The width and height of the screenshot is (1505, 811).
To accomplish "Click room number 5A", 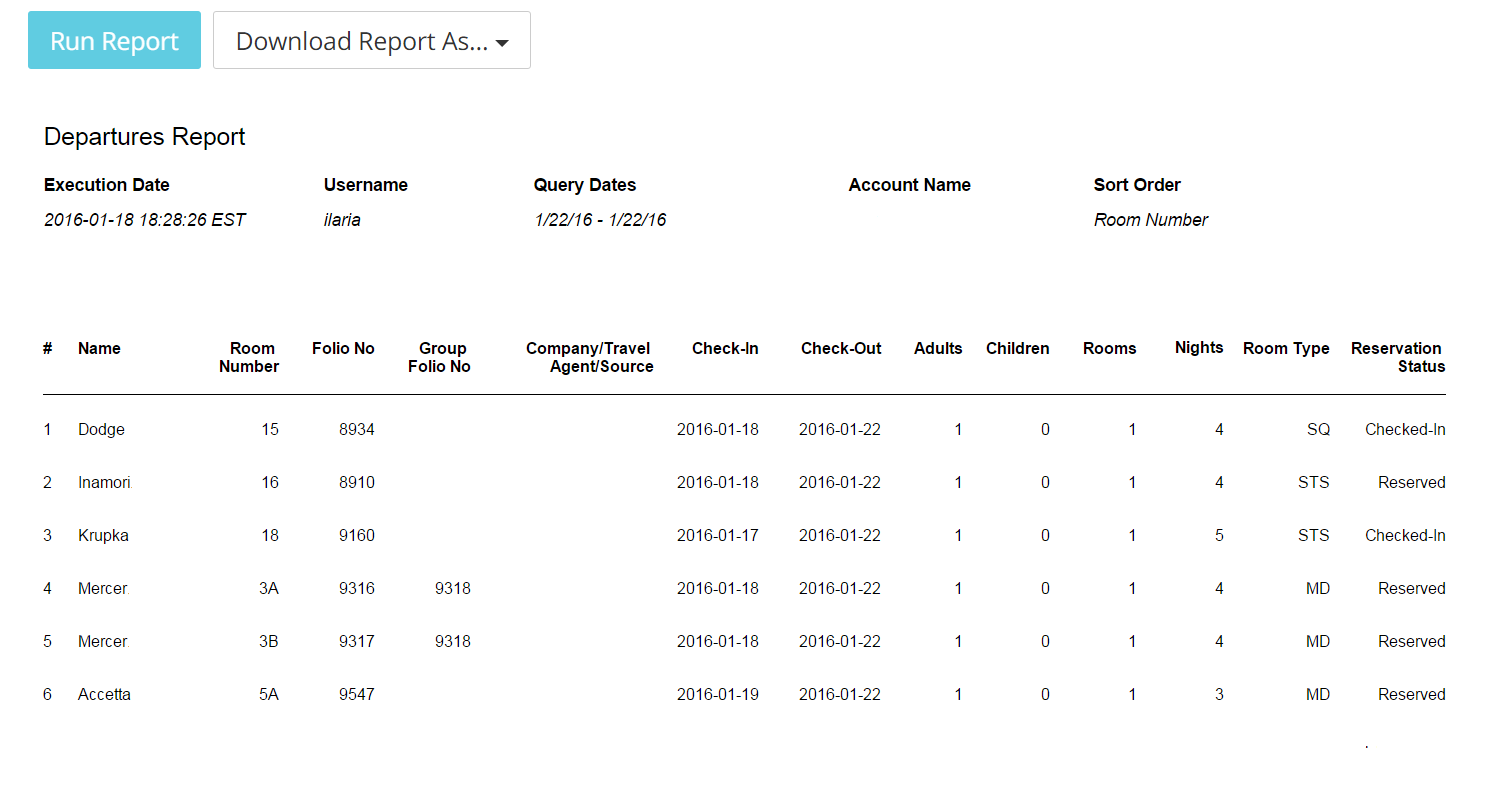I will coord(269,695).
